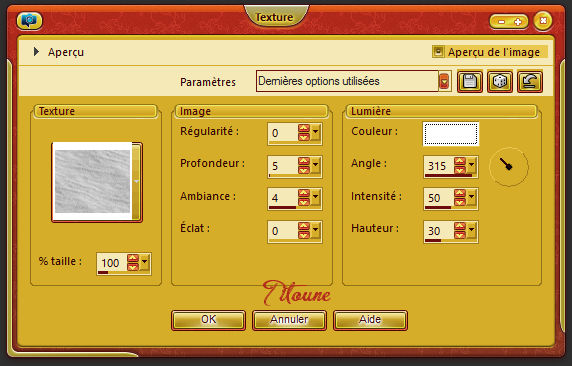Open the Paramètres preset dropdown

444,81
